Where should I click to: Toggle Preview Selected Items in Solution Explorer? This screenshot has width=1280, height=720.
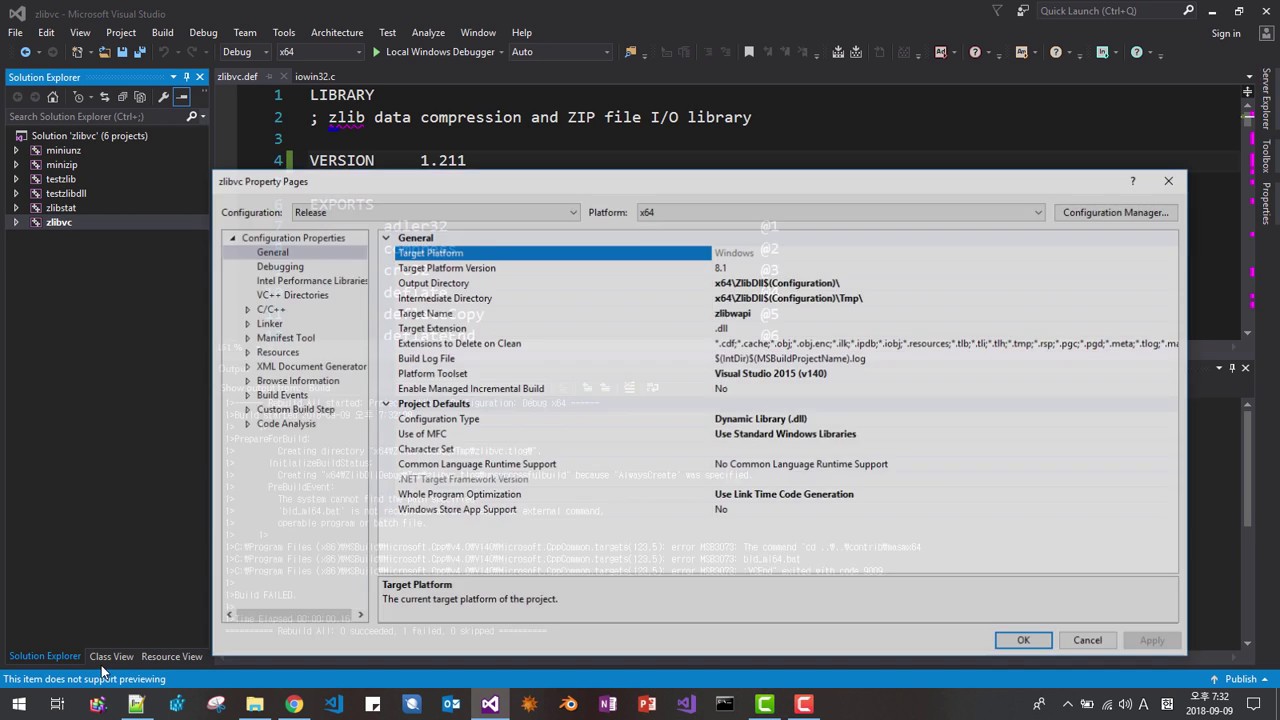[182, 97]
